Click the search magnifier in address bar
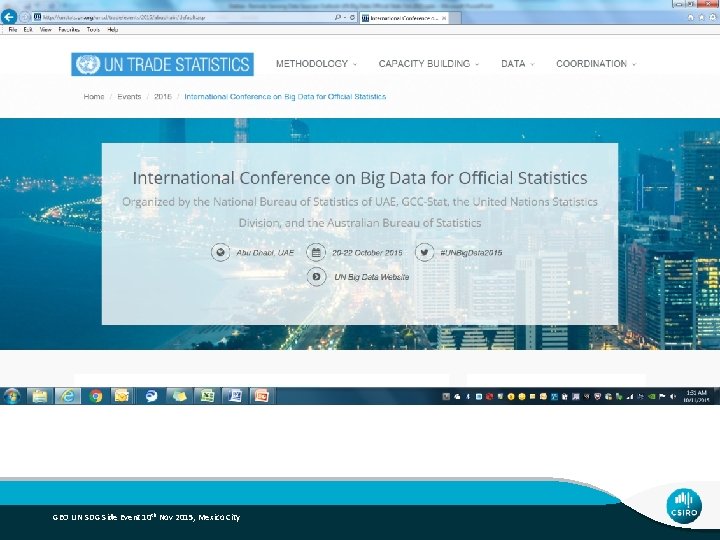720x540 pixels. tap(338, 17)
